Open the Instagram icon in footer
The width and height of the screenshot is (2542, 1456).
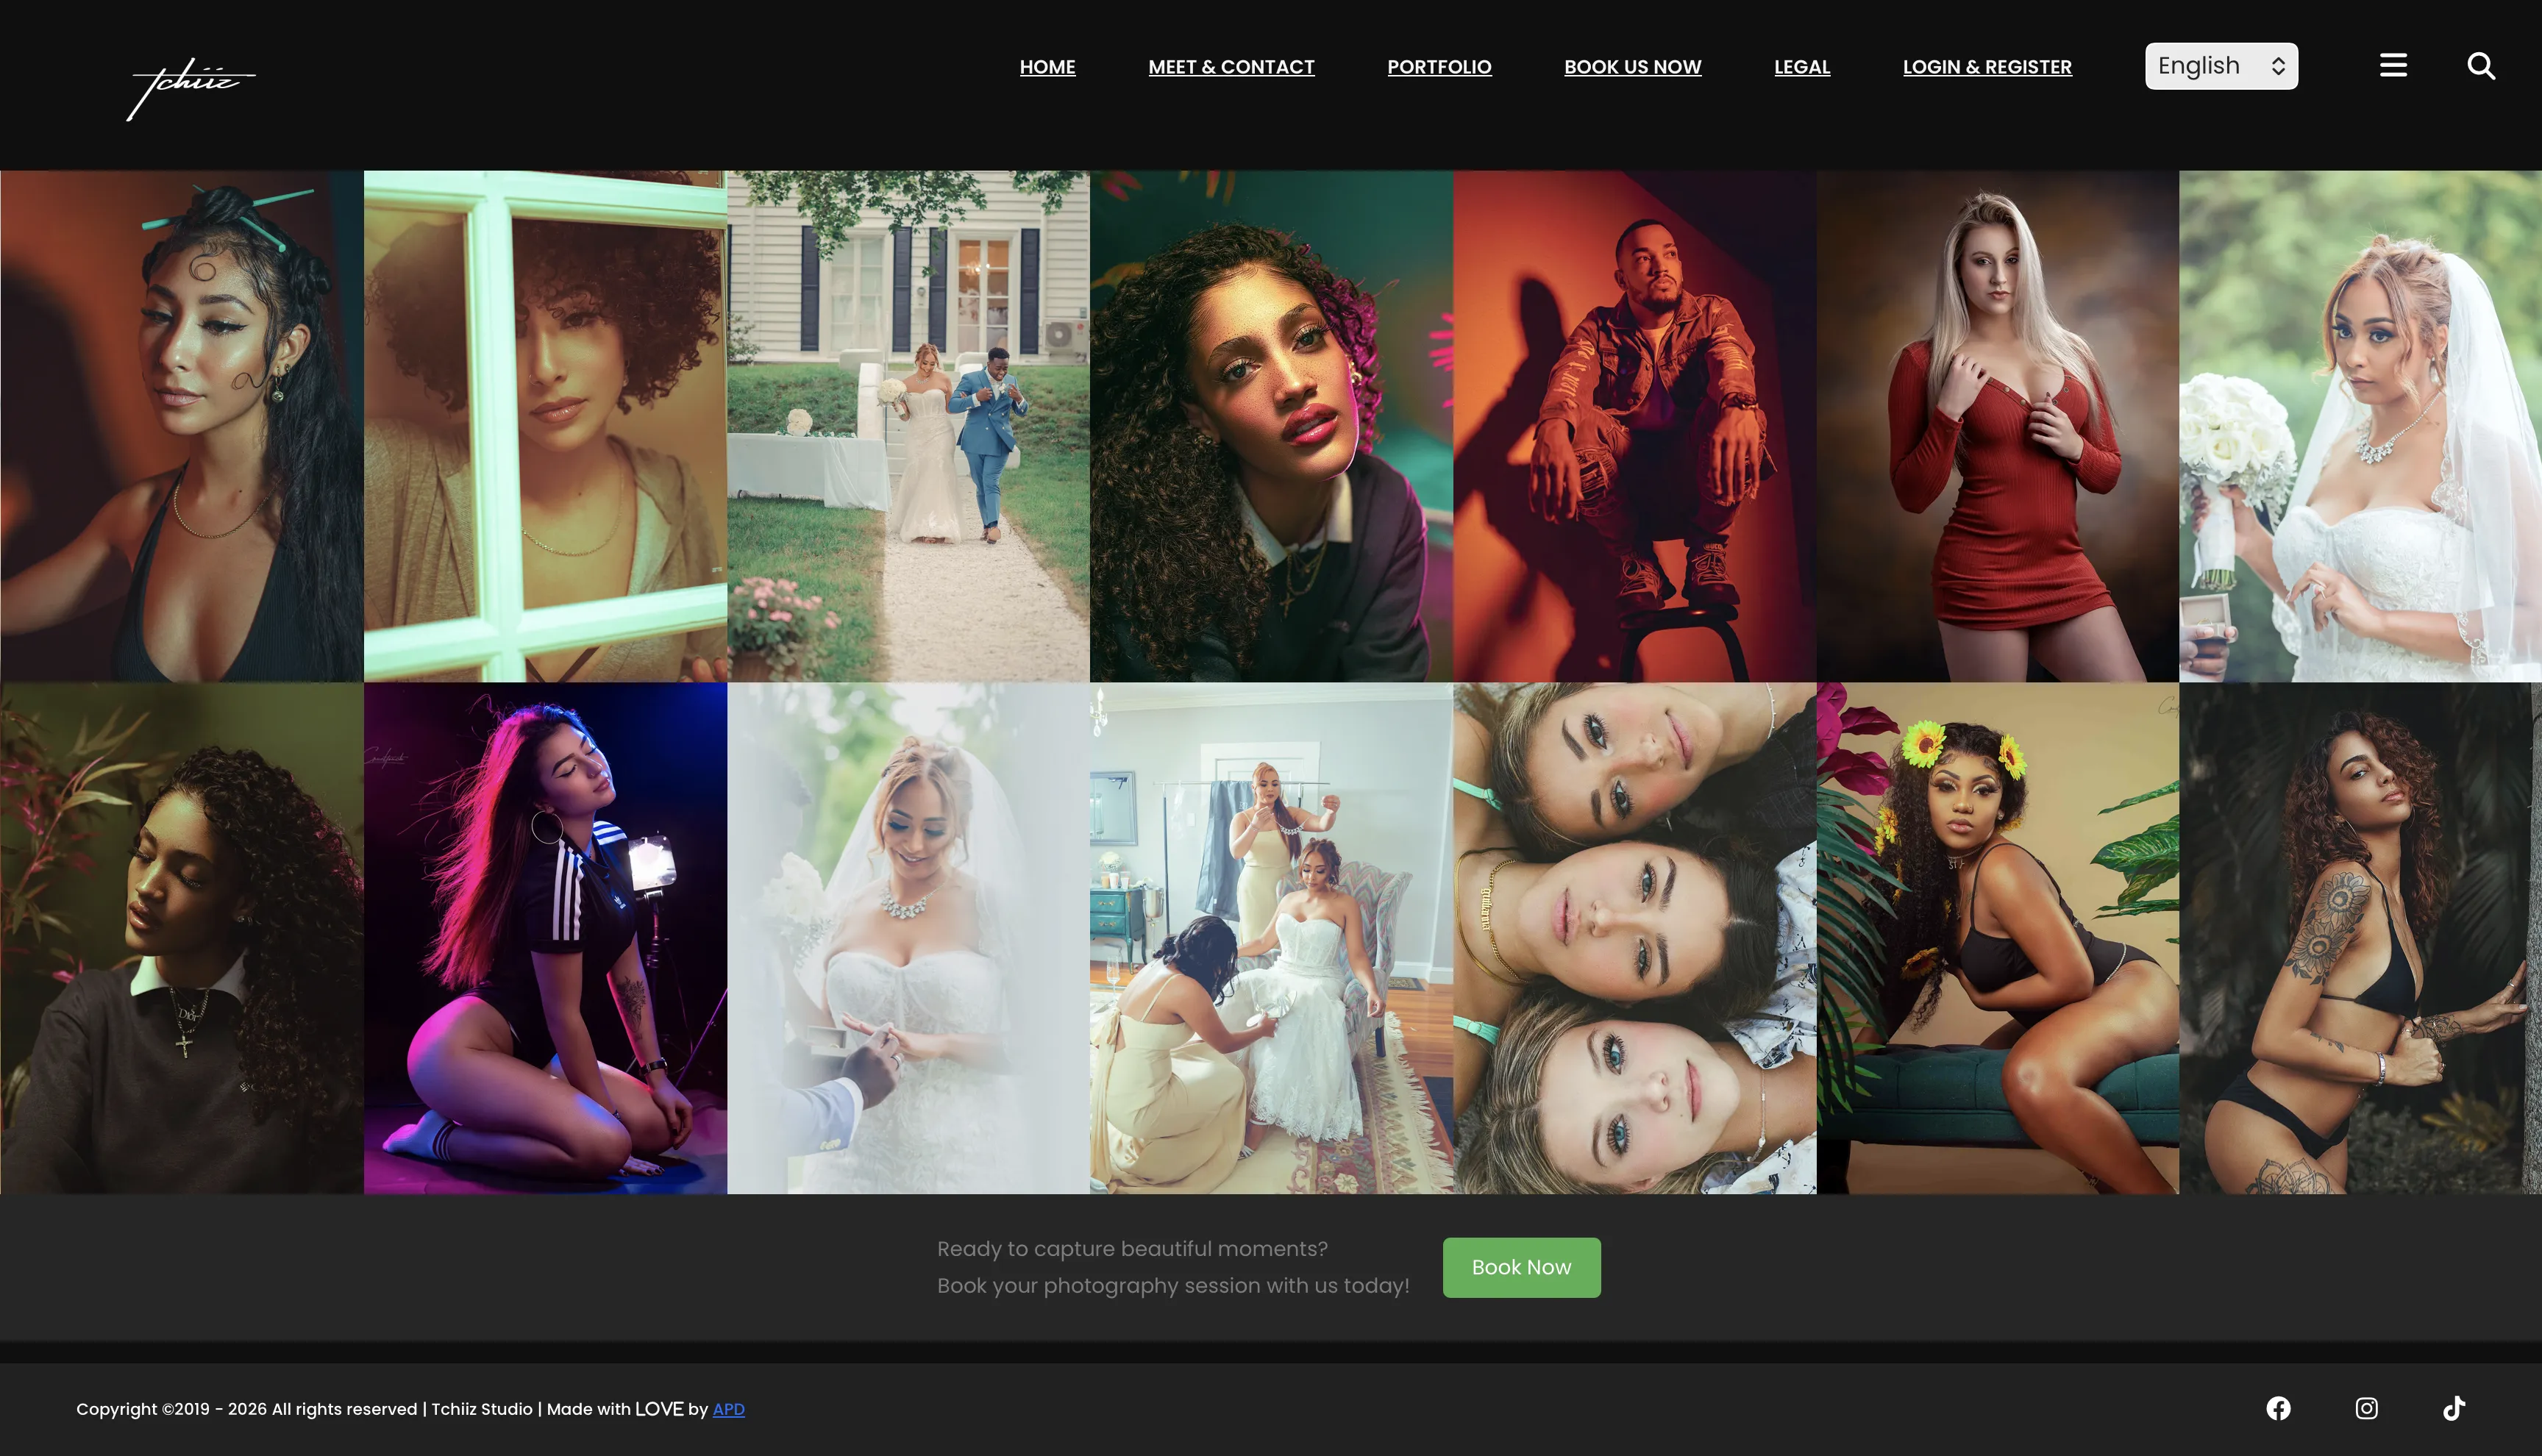click(2366, 1408)
